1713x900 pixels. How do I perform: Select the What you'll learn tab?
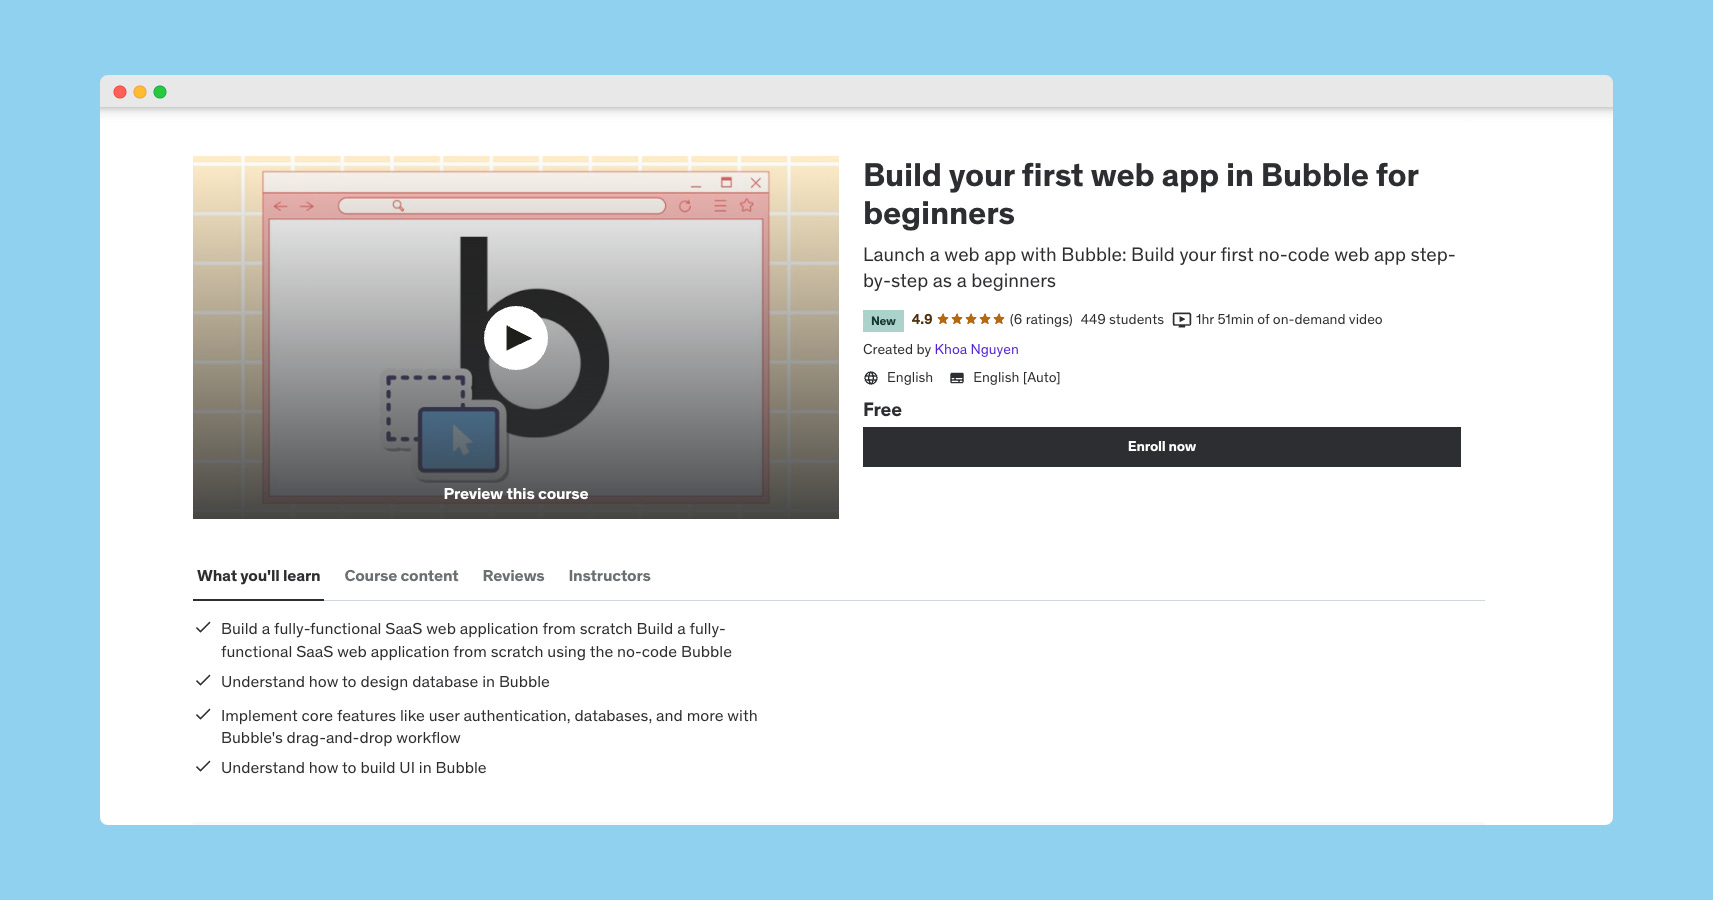click(258, 576)
